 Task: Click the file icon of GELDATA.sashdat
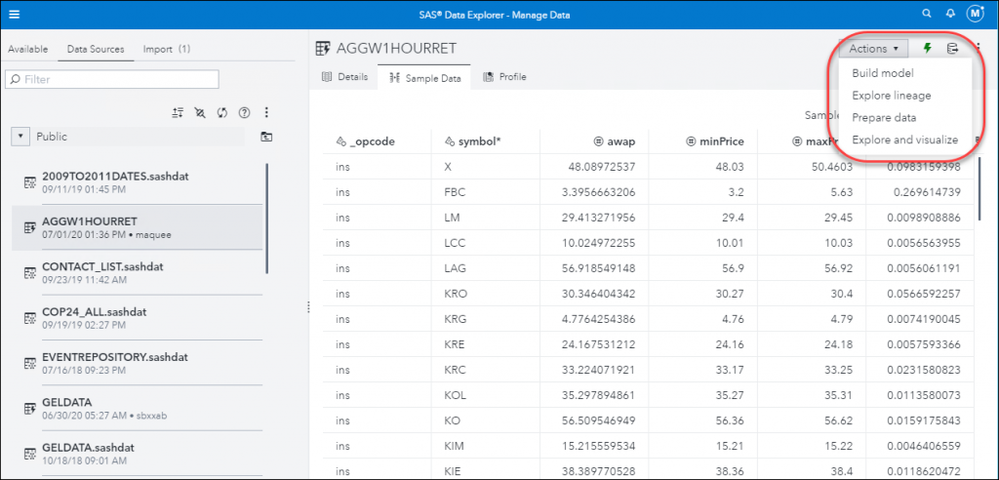pyautogui.click(x=29, y=454)
